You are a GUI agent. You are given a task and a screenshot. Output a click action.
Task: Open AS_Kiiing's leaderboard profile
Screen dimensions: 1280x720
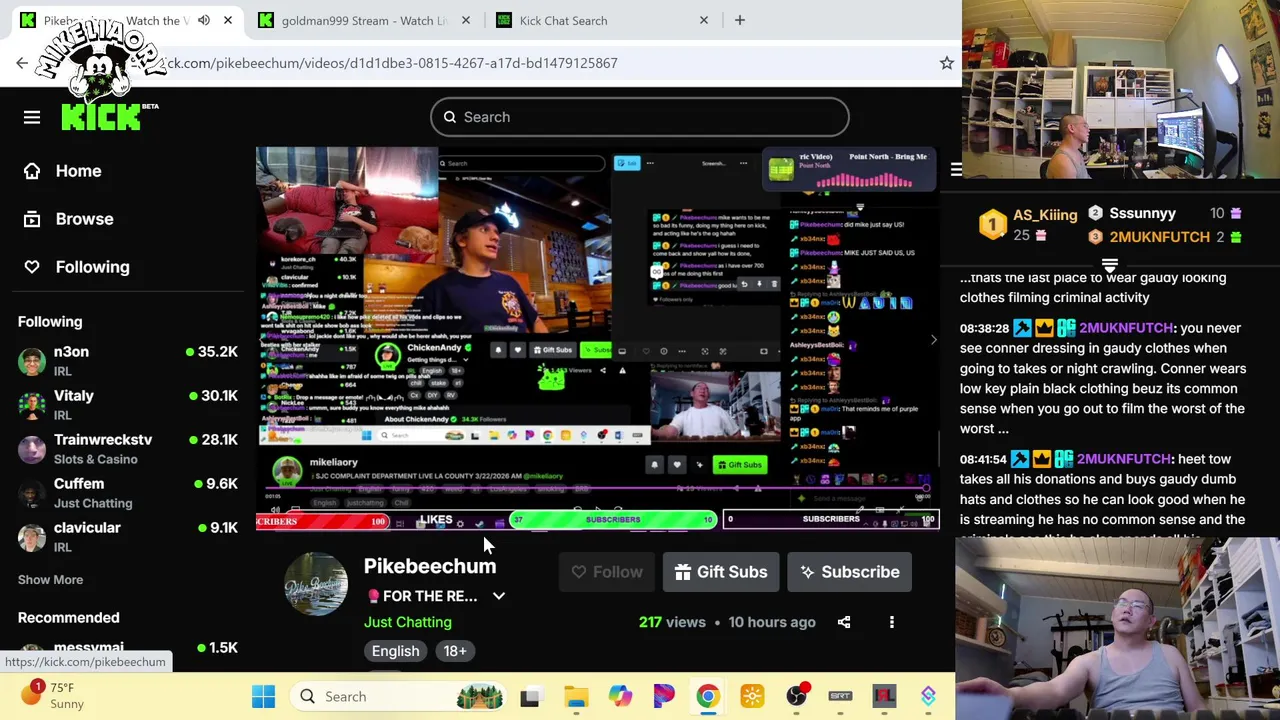1045,215
